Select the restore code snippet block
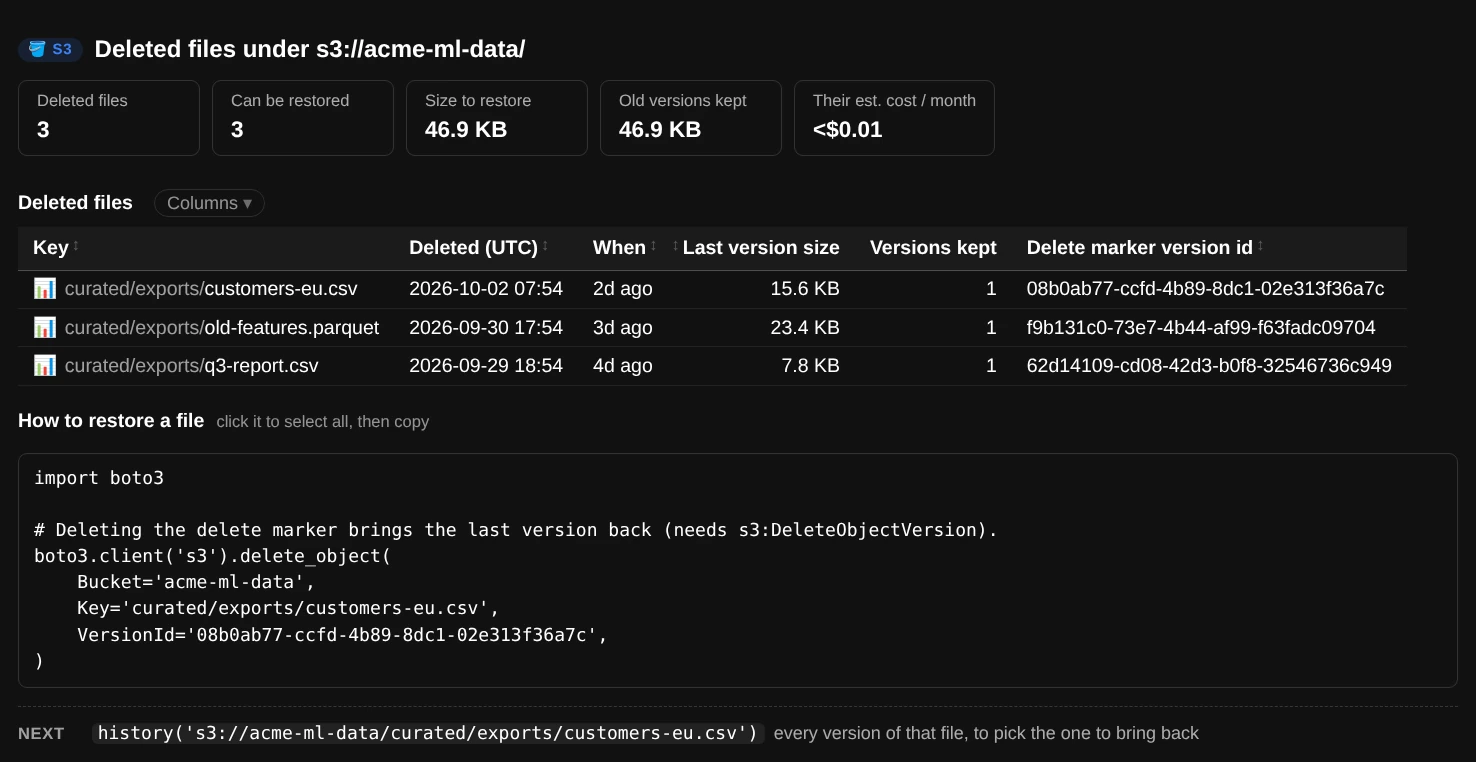 tap(738, 570)
